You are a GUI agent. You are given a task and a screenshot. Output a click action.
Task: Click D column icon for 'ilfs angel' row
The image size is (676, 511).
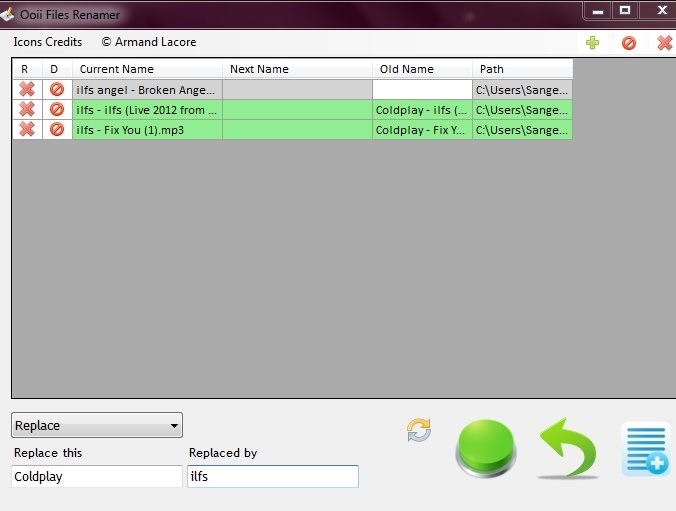pyautogui.click(x=57, y=89)
